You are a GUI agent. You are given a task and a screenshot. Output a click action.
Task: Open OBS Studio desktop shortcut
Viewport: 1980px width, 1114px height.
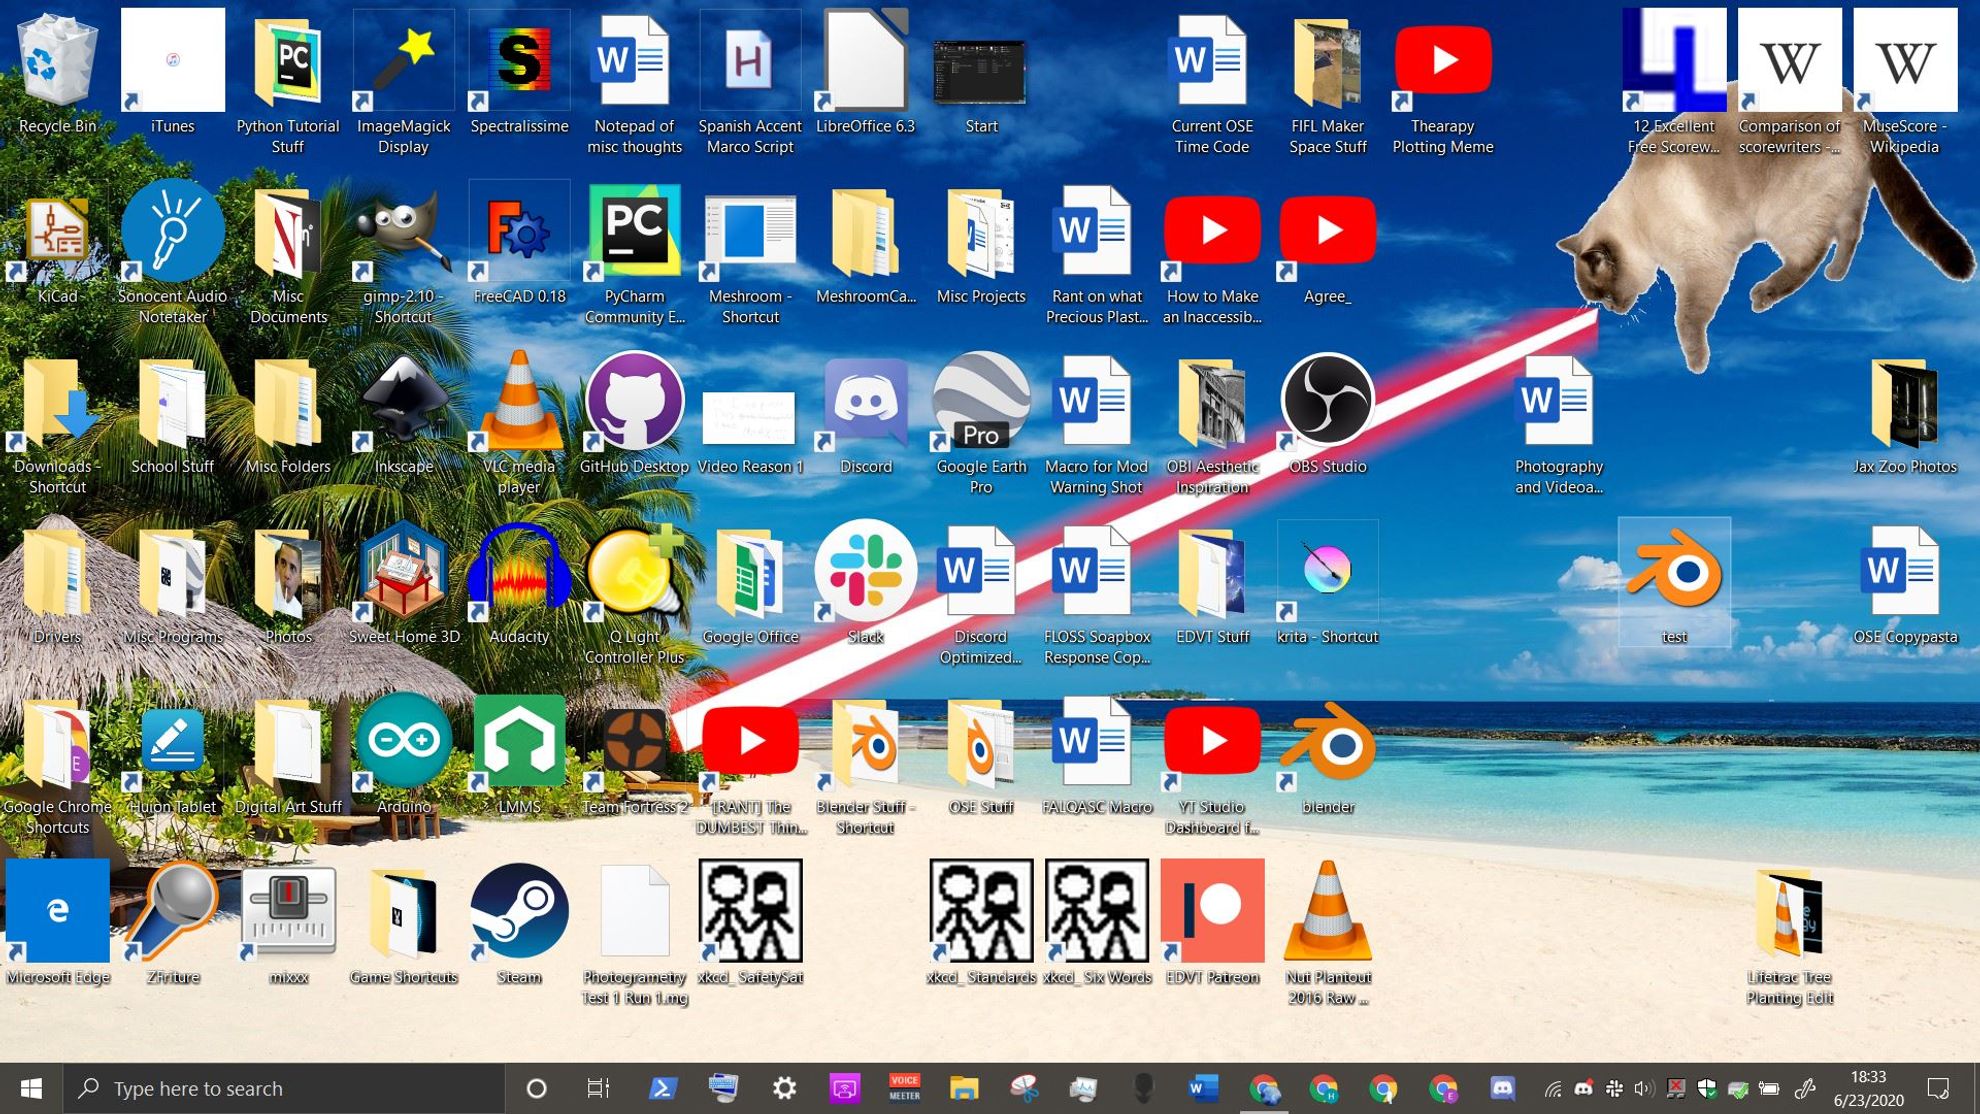[x=1327, y=402]
